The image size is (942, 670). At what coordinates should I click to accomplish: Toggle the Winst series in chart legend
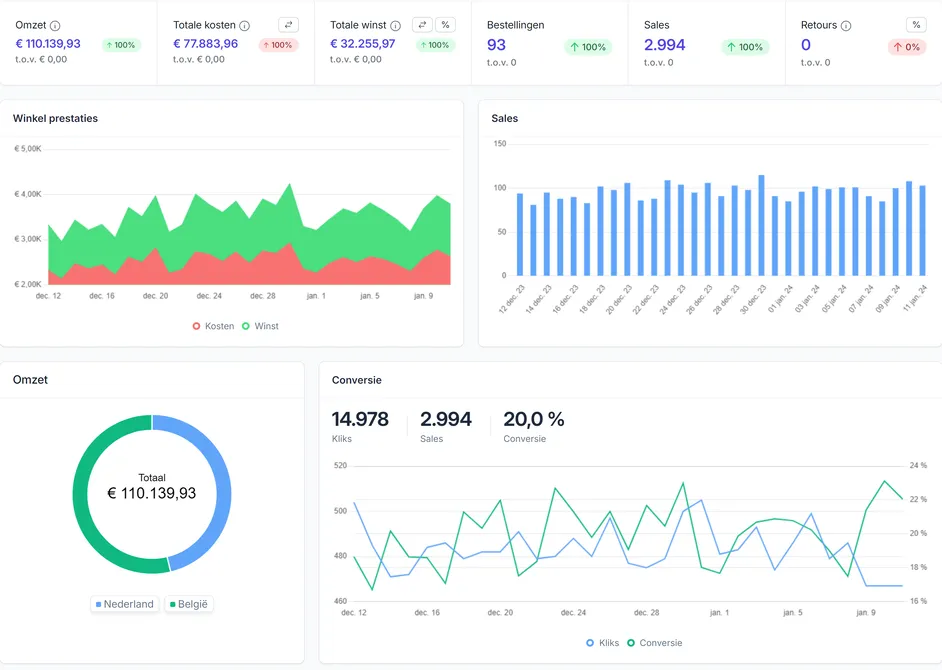[260, 326]
